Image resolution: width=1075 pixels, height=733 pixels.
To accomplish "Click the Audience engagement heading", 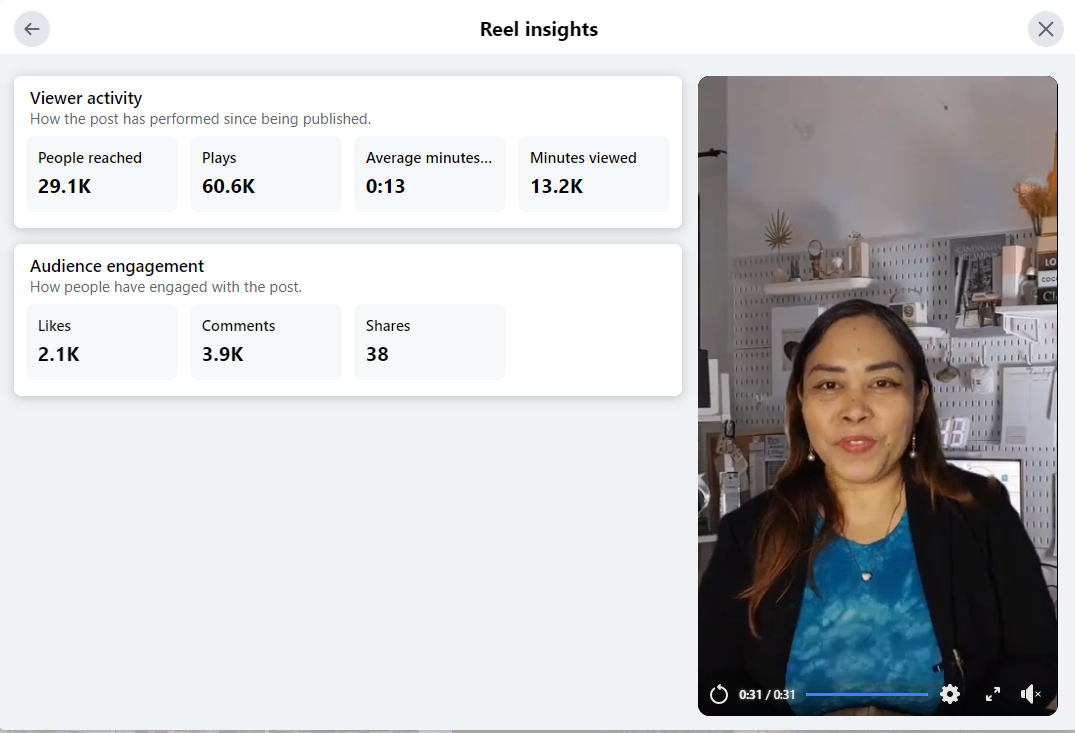I will click(x=117, y=266).
